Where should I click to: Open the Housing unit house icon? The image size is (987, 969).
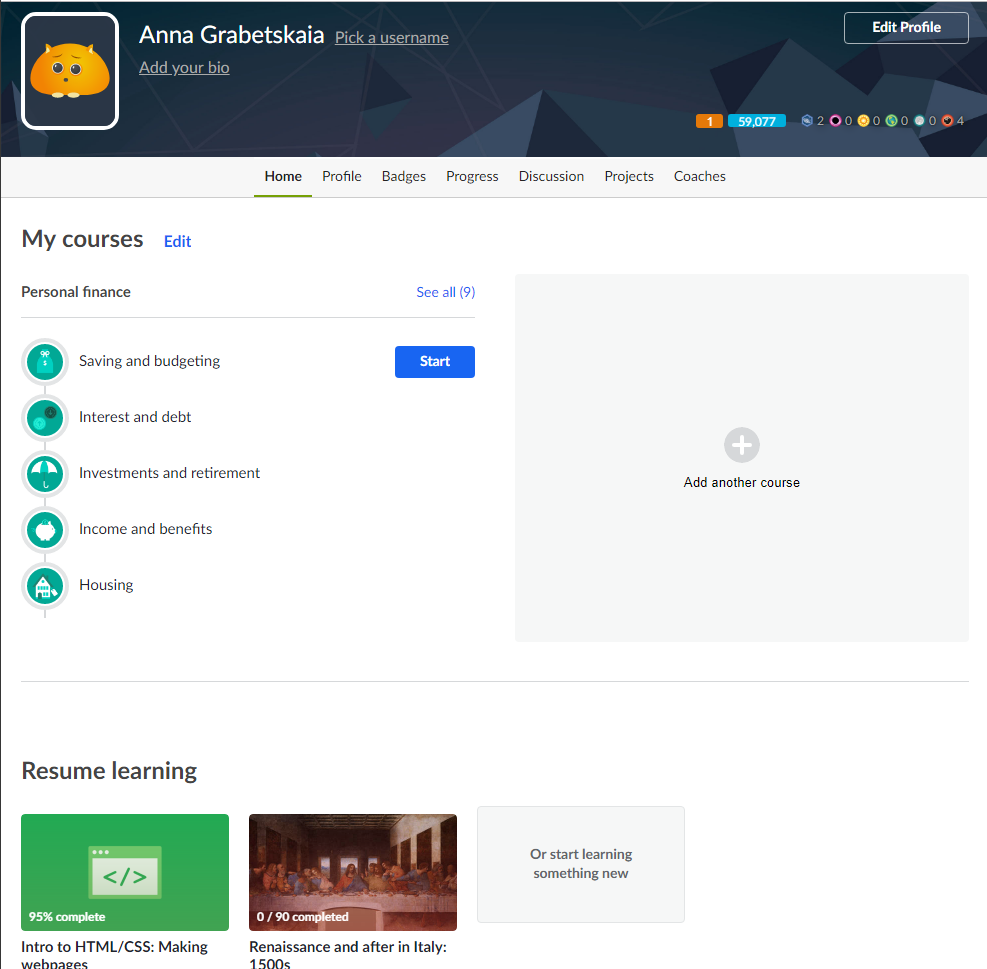[45, 586]
